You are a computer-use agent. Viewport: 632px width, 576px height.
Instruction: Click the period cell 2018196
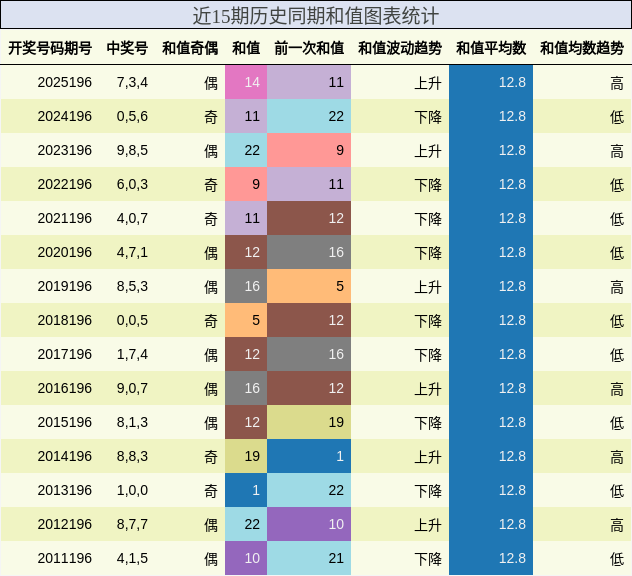point(65,320)
